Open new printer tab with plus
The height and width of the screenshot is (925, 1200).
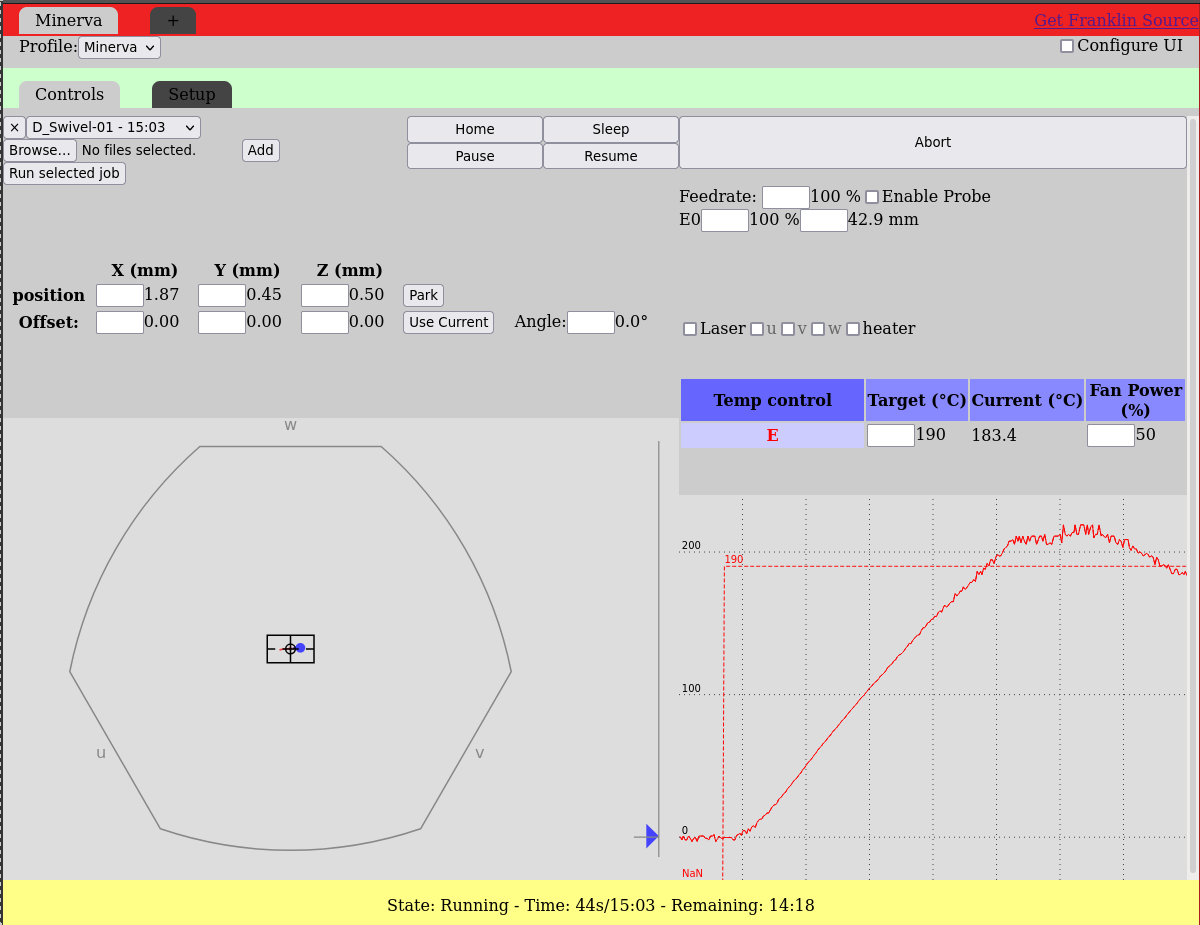click(173, 20)
